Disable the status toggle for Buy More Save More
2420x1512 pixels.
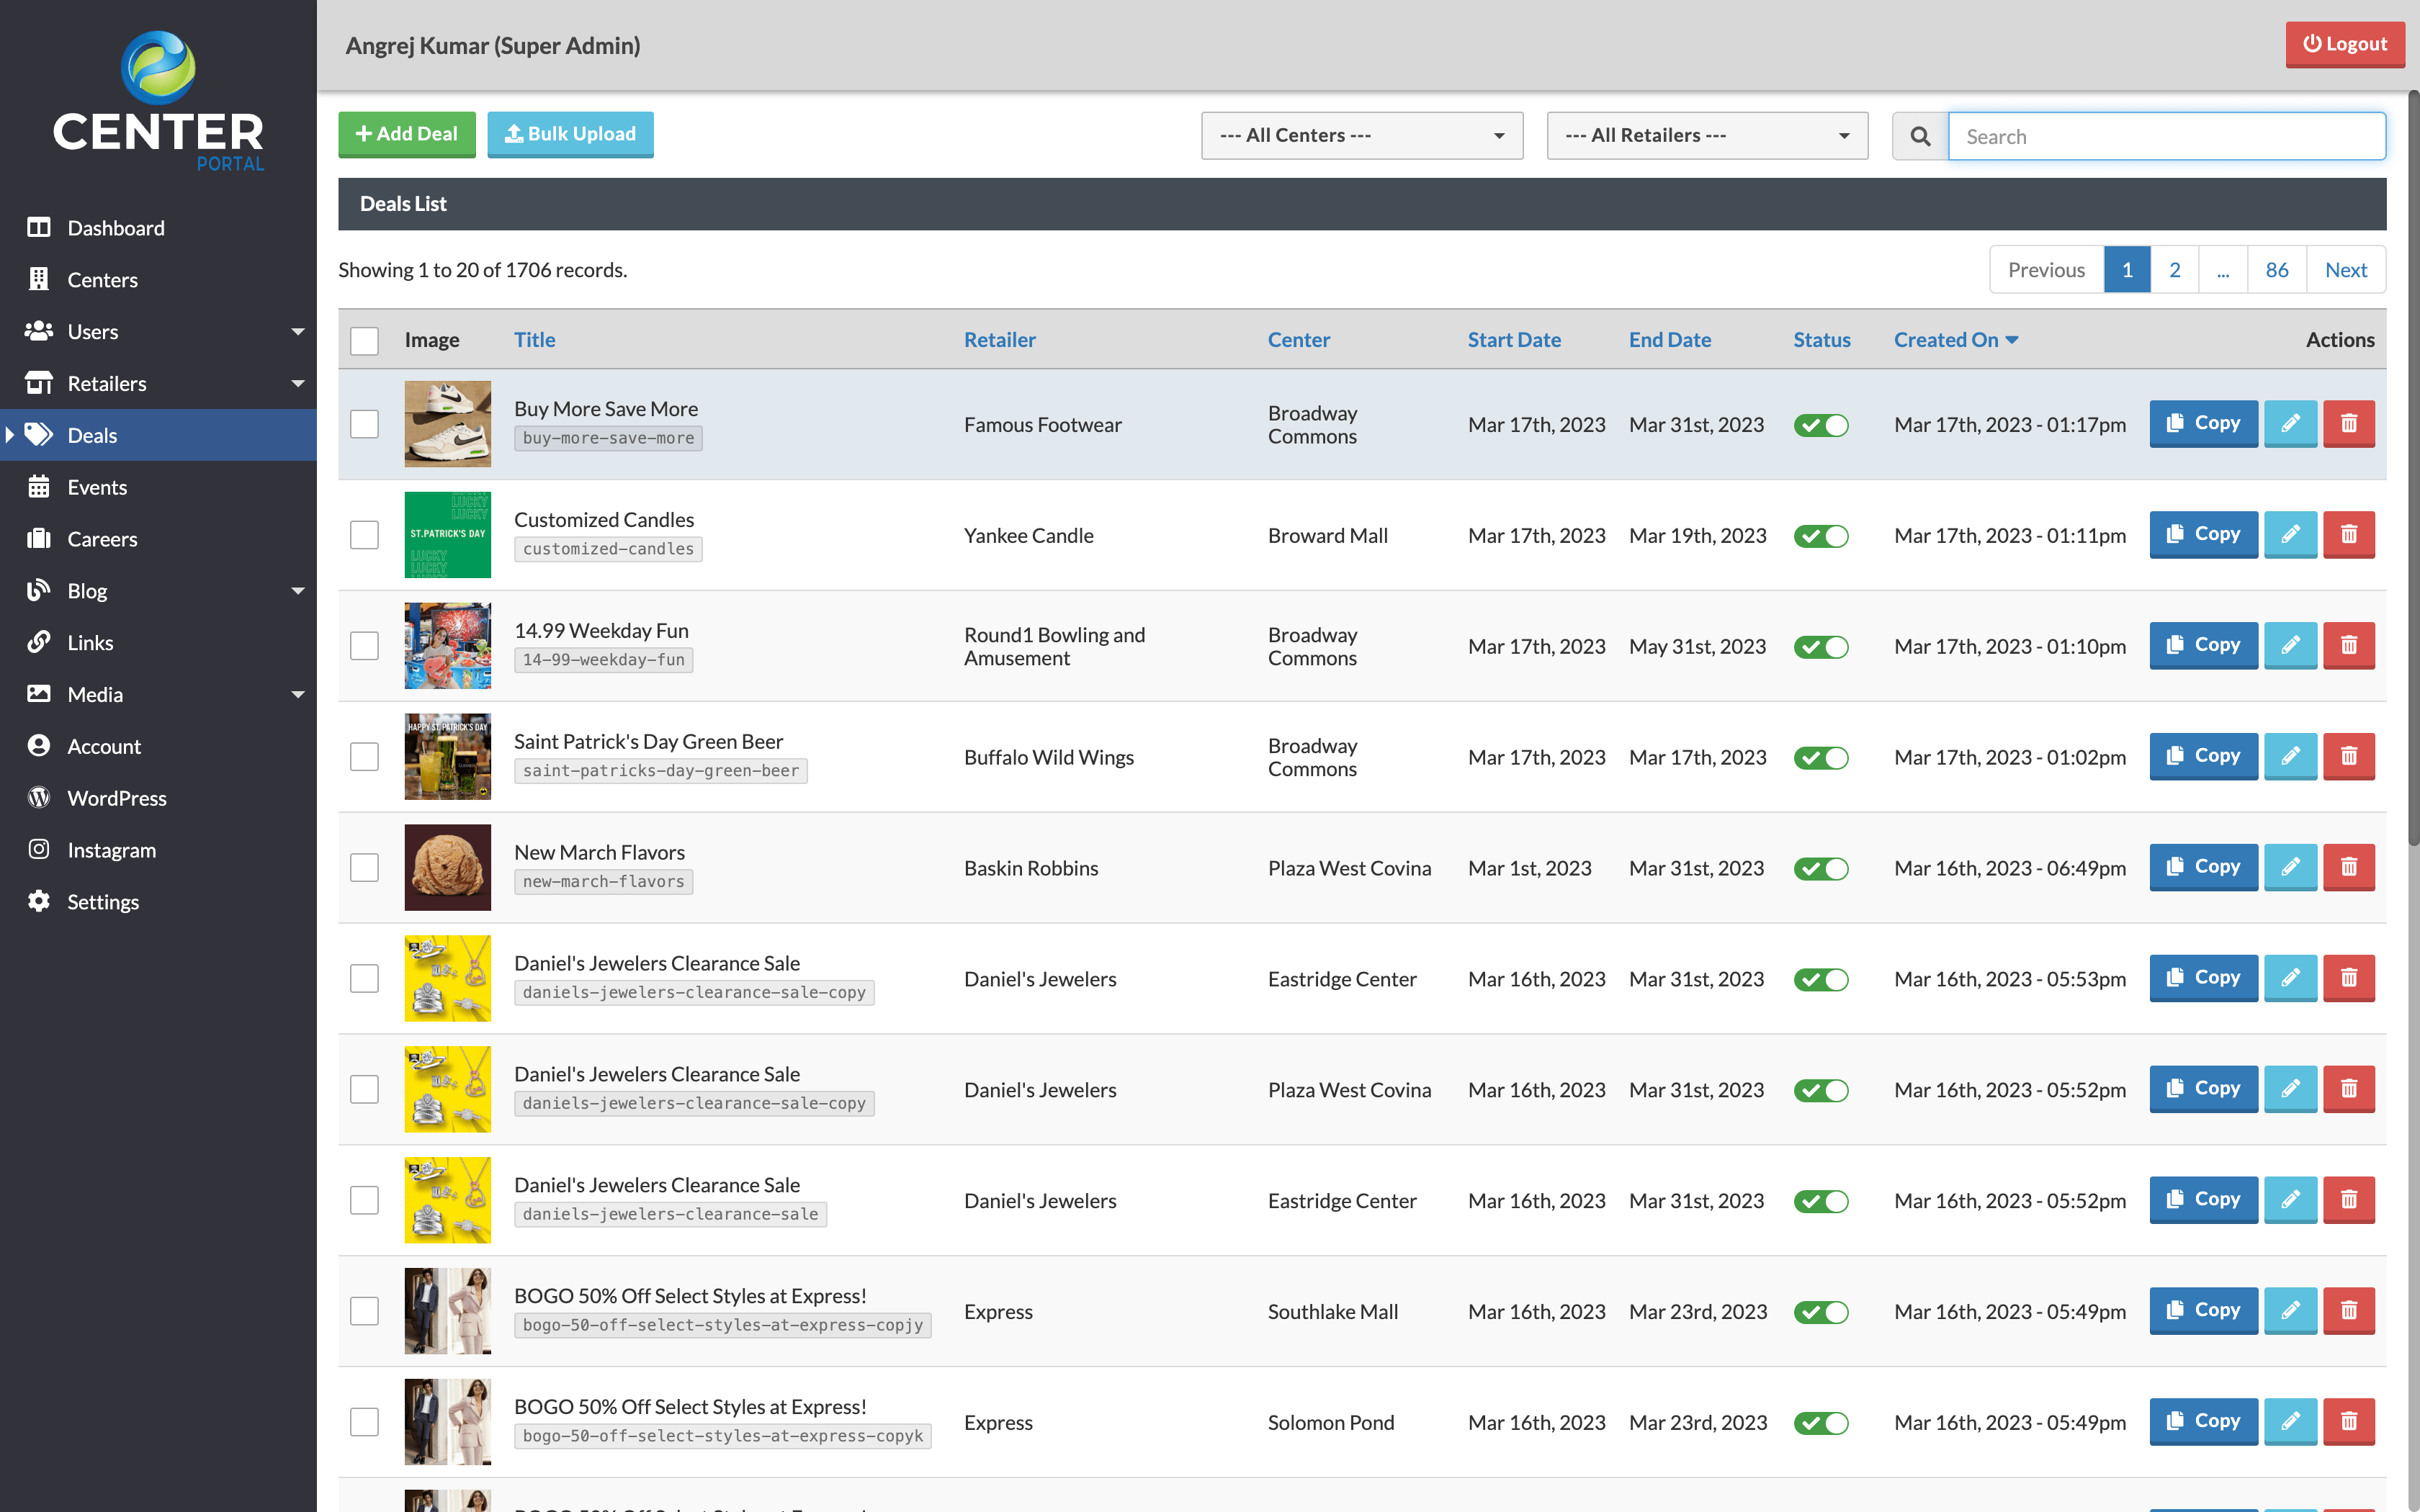tap(1821, 424)
